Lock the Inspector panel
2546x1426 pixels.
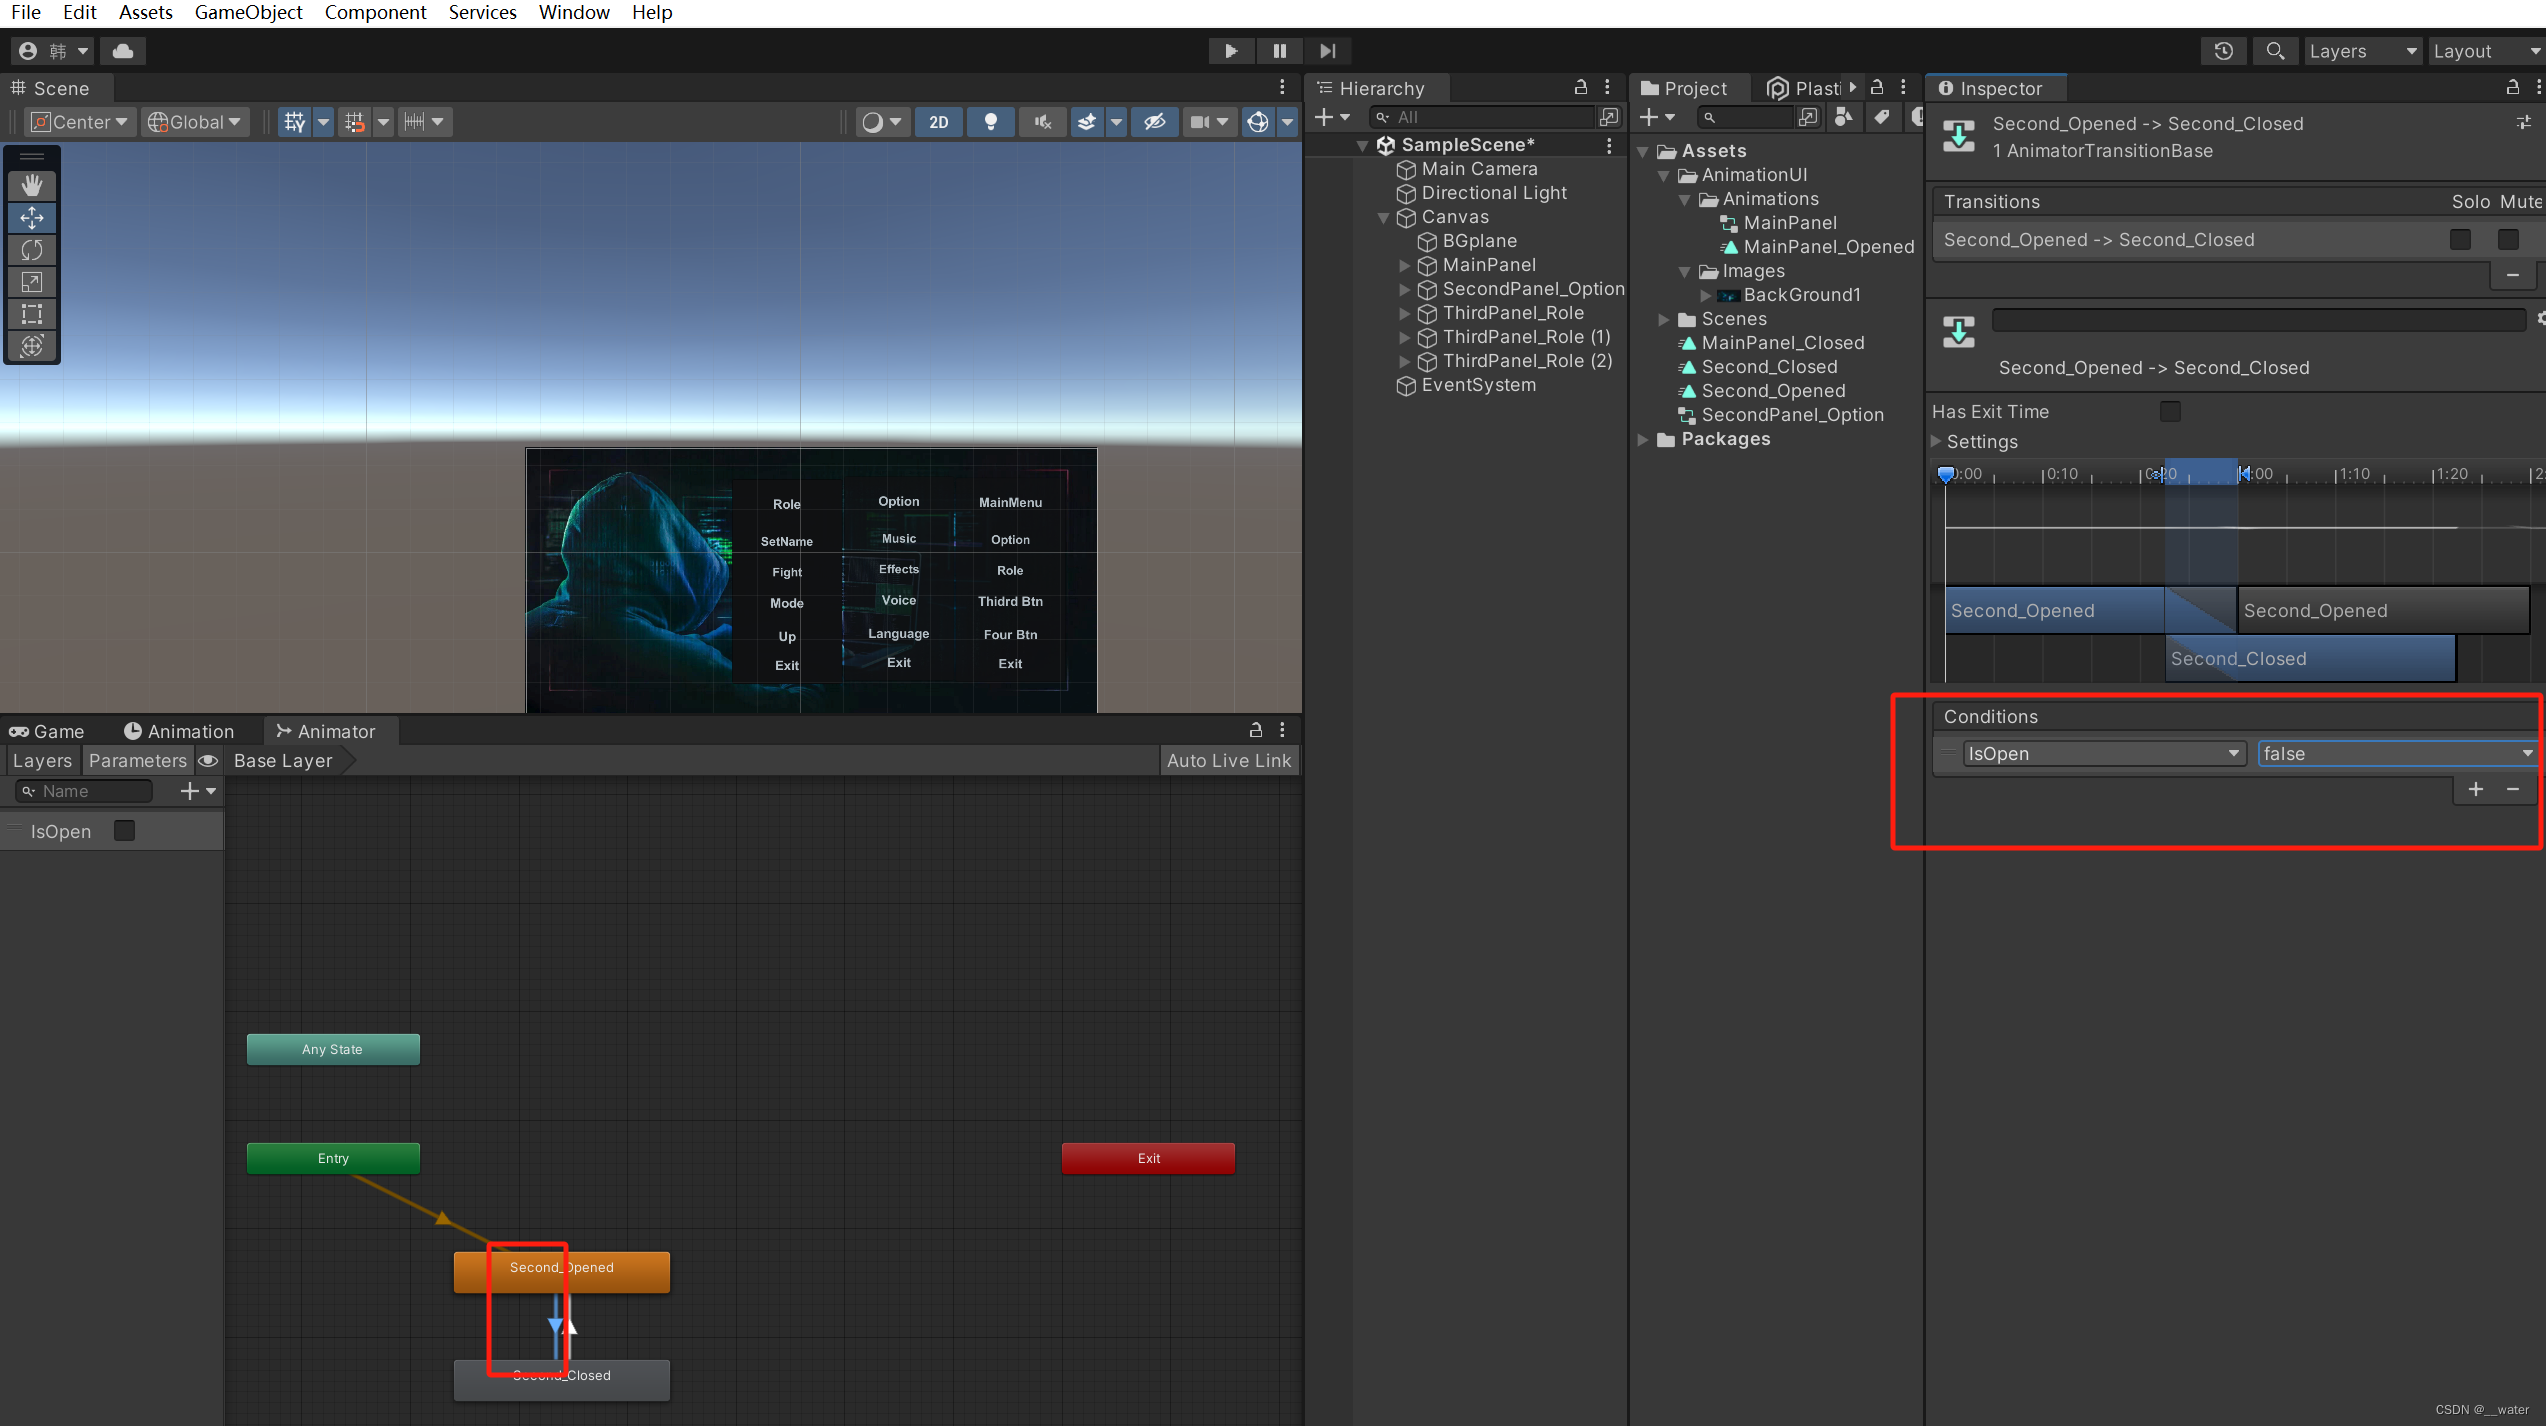pos(2513,88)
